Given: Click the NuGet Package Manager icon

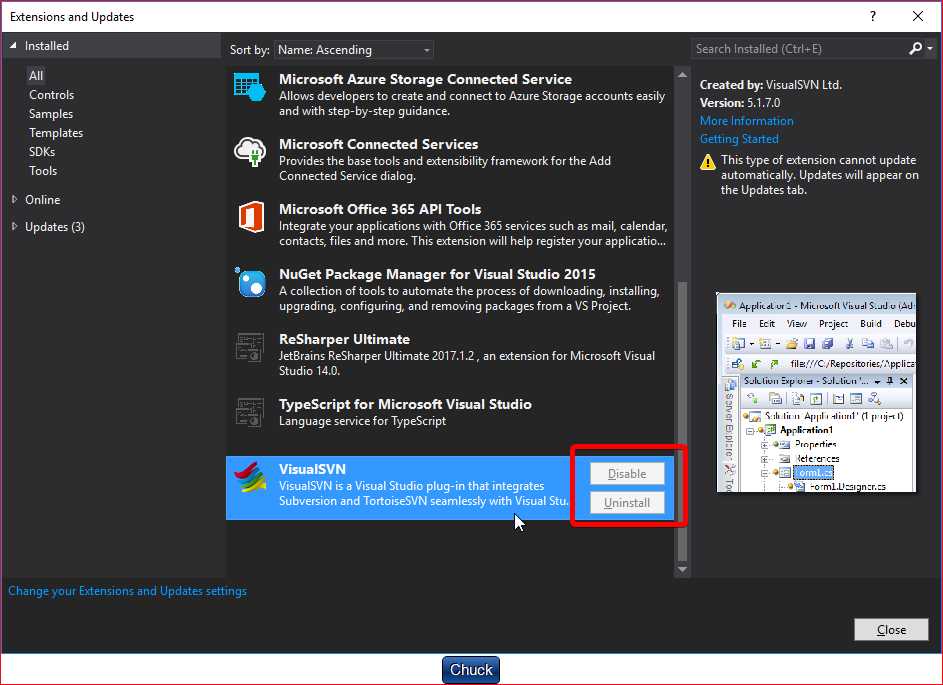Looking at the screenshot, I should coord(250,282).
